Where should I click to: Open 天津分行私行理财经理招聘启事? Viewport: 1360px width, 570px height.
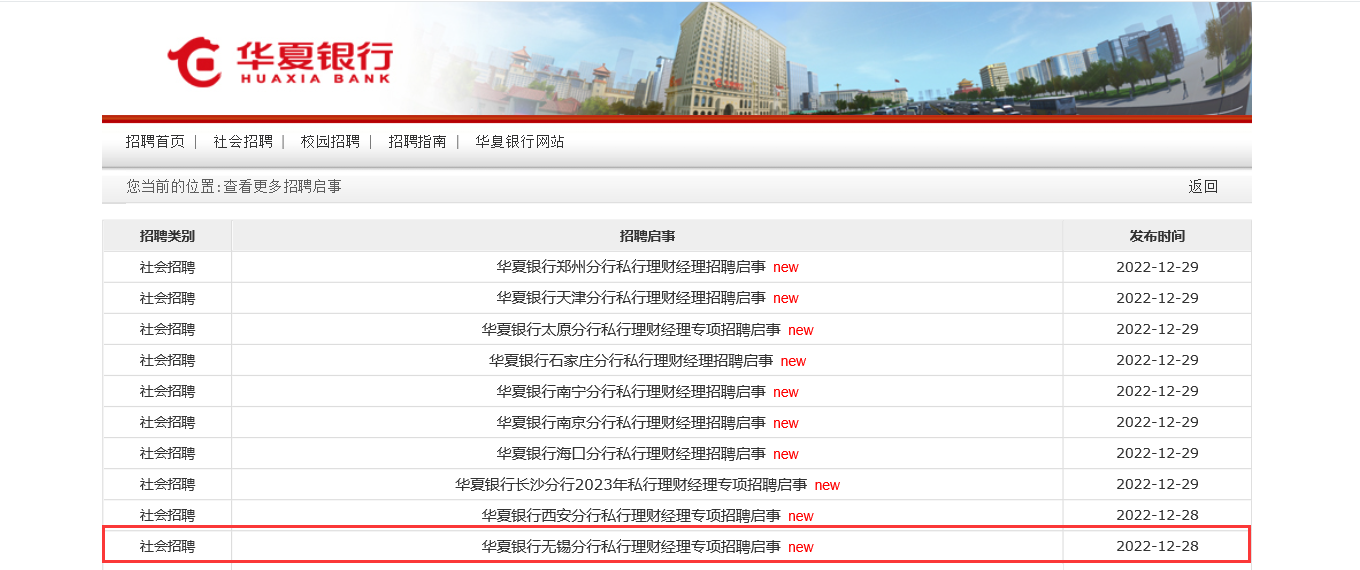(x=631, y=298)
